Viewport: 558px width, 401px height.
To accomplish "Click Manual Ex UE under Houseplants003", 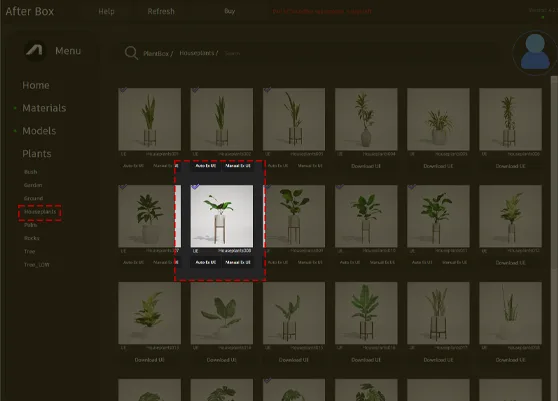I will (310, 166).
